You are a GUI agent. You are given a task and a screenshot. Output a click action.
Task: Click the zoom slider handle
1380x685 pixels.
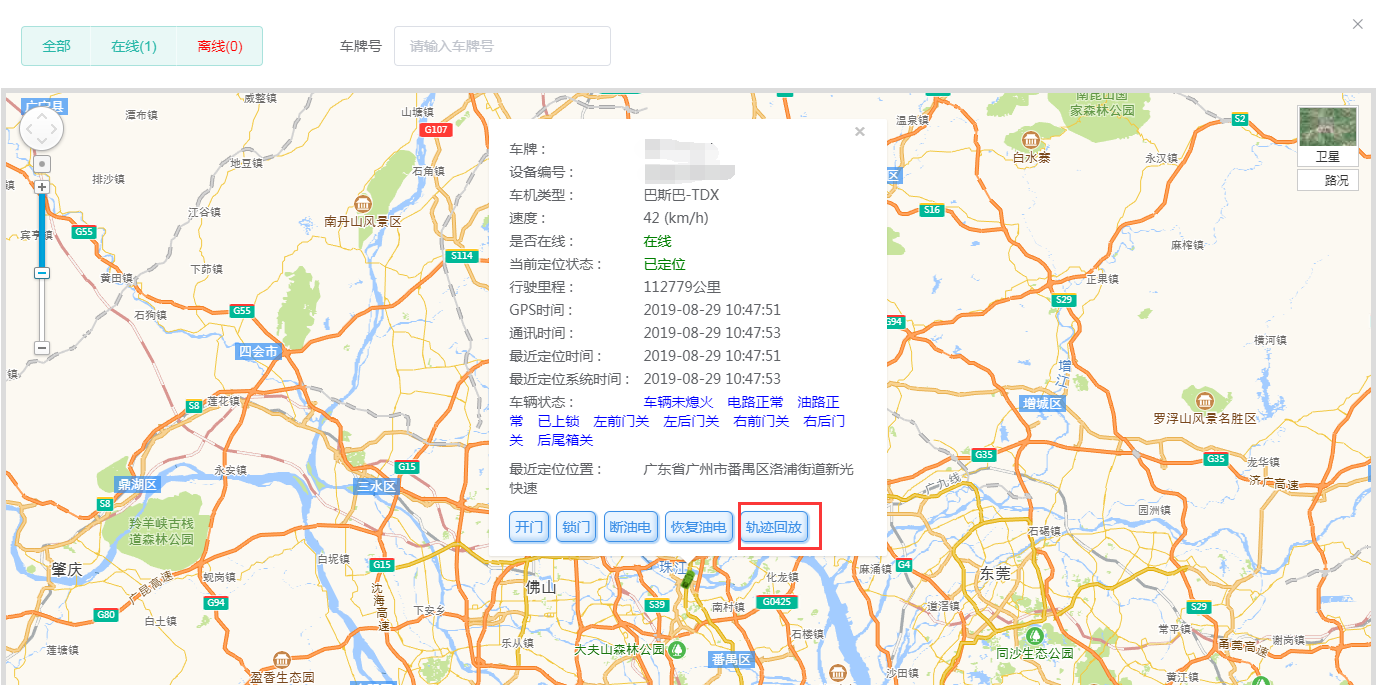[42, 272]
